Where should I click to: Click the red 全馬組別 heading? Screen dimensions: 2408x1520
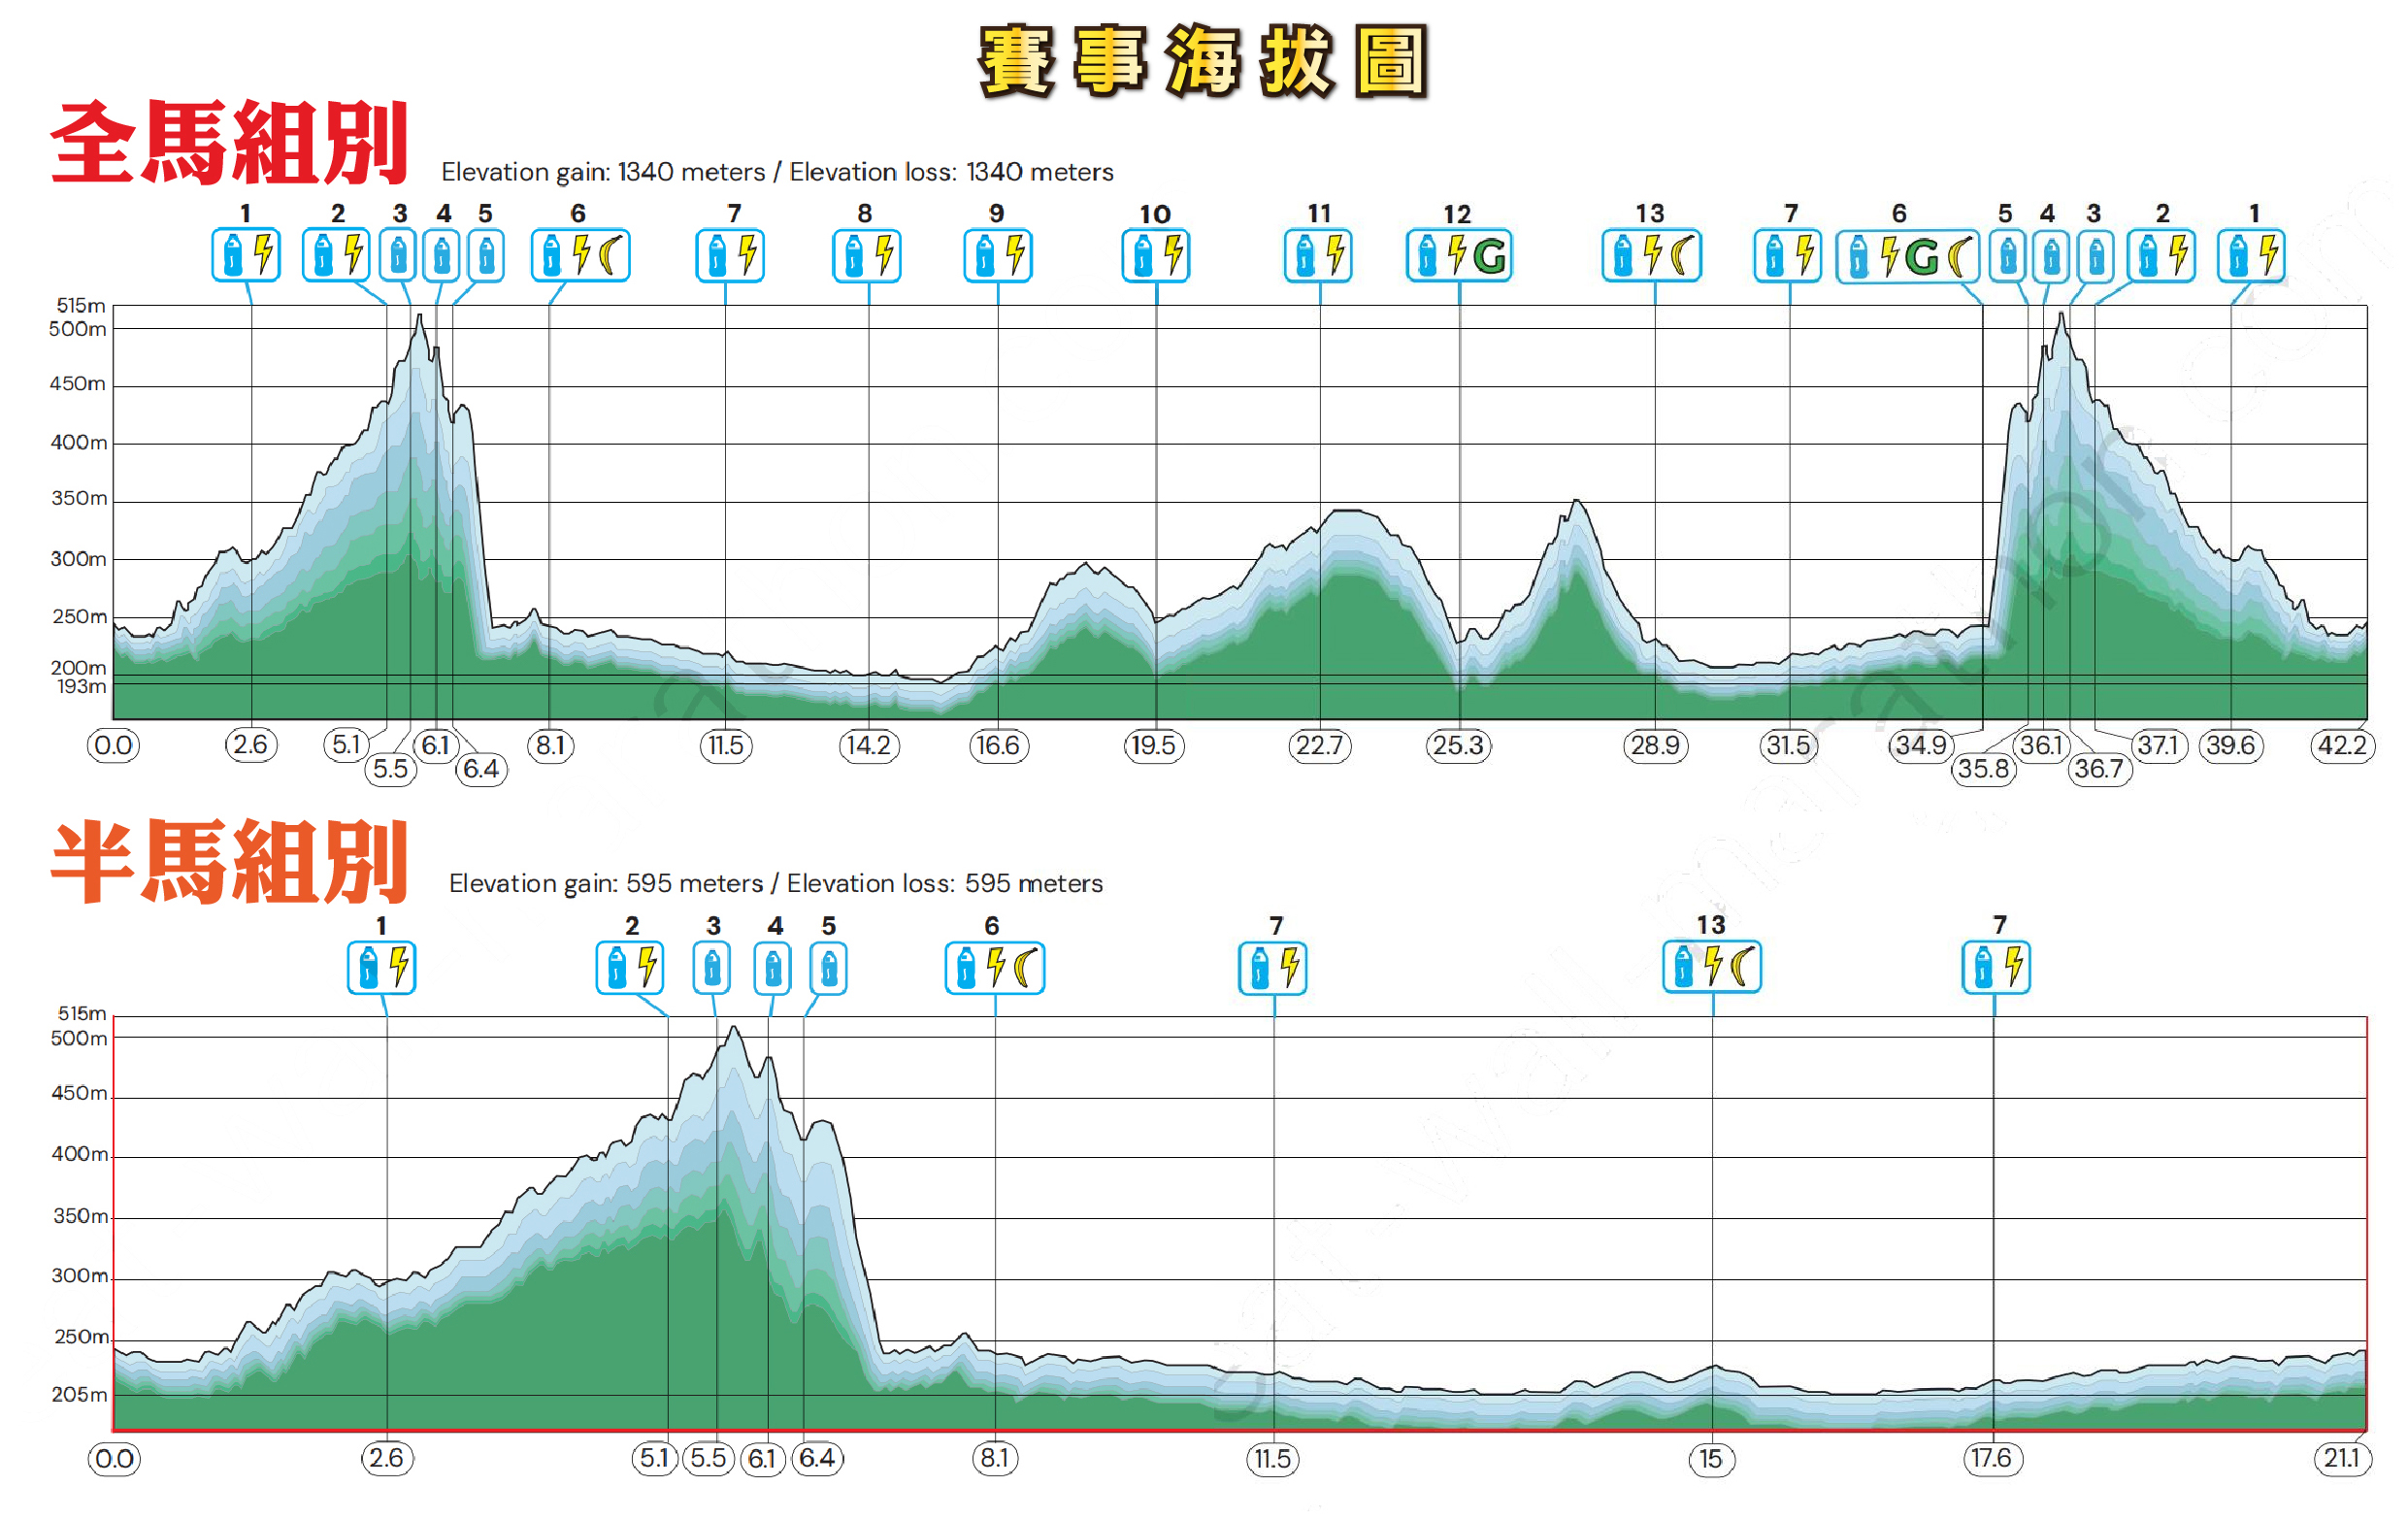230,143
